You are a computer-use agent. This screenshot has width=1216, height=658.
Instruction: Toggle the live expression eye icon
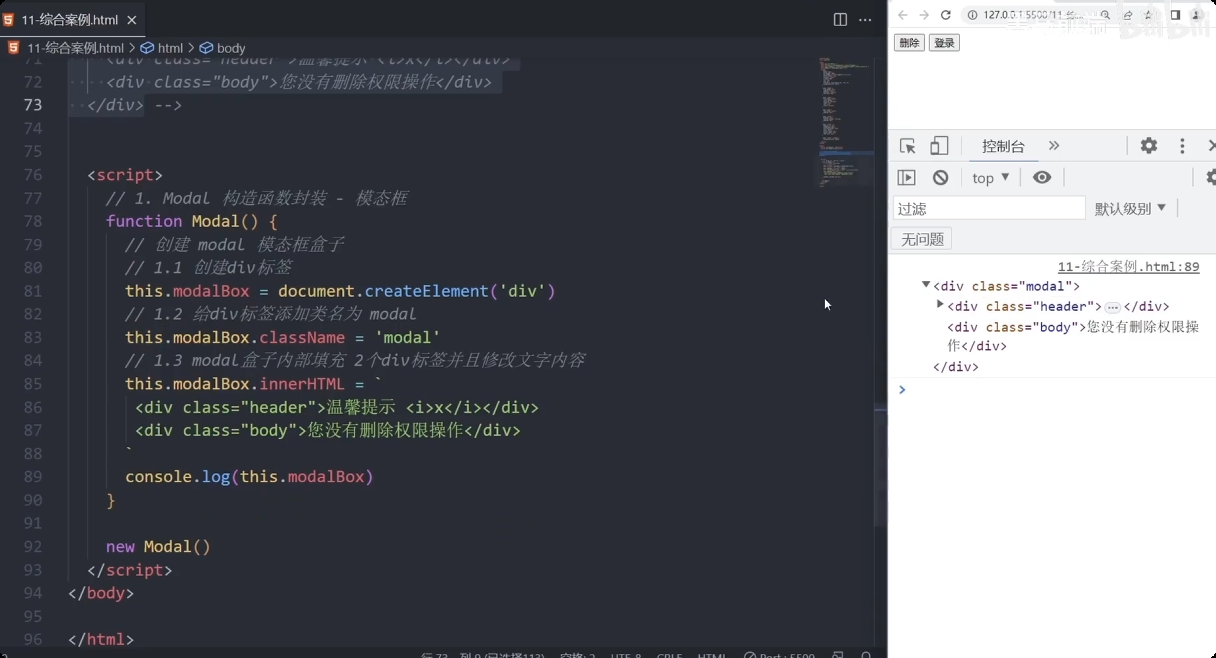[1042, 177]
